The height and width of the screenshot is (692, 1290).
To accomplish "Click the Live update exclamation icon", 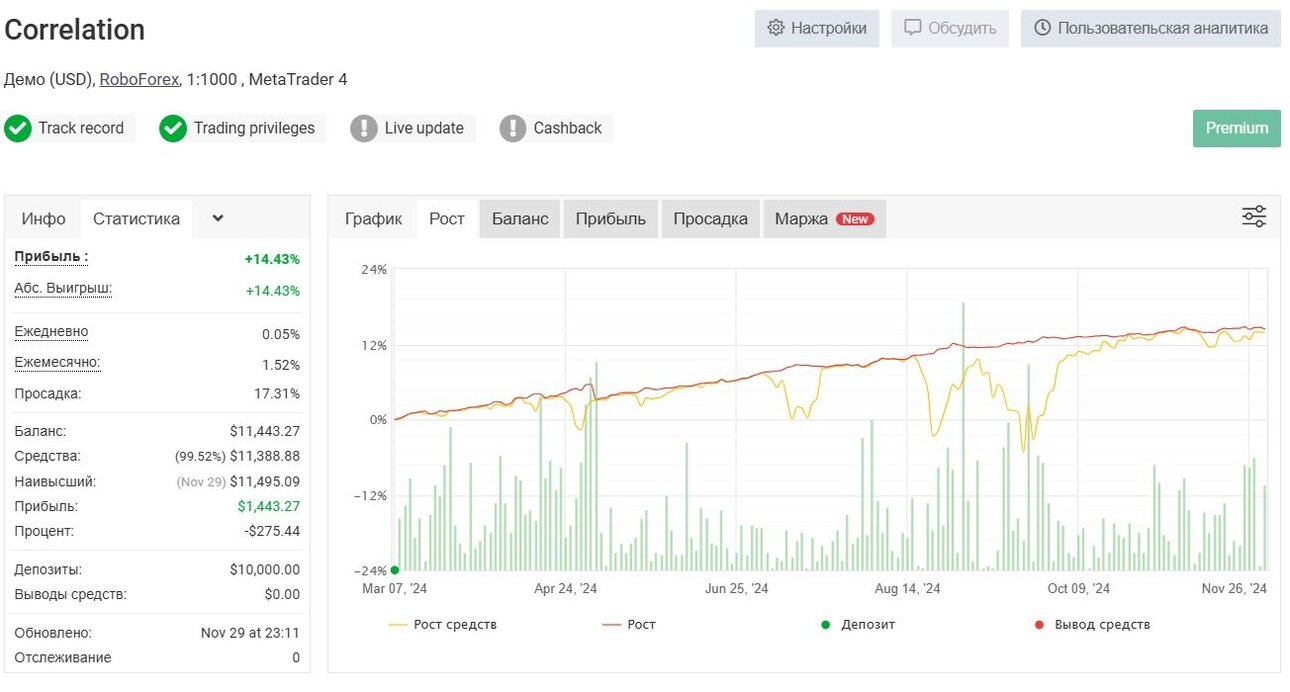I will coord(364,128).
